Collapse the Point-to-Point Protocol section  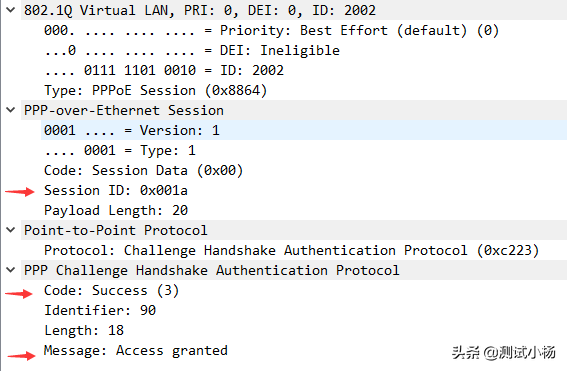pos(11,230)
